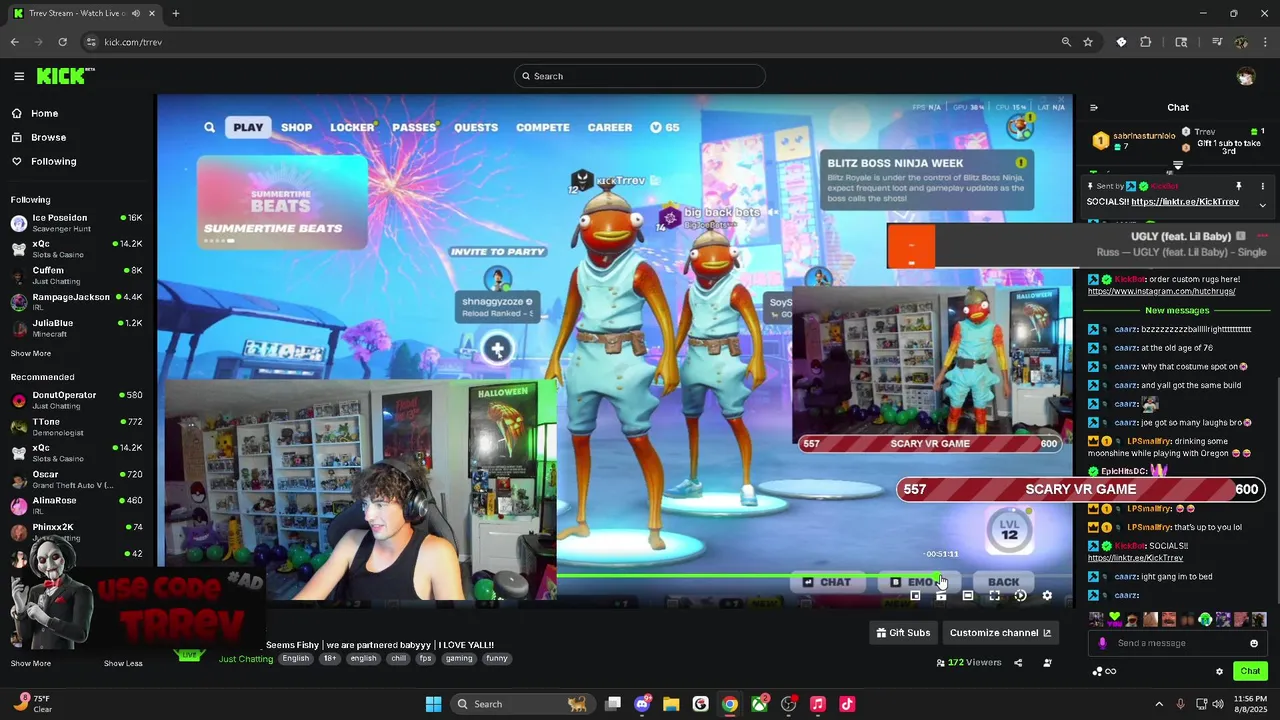Open AlinaRose recommended channel

pyautogui.click(x=76, y=505)
